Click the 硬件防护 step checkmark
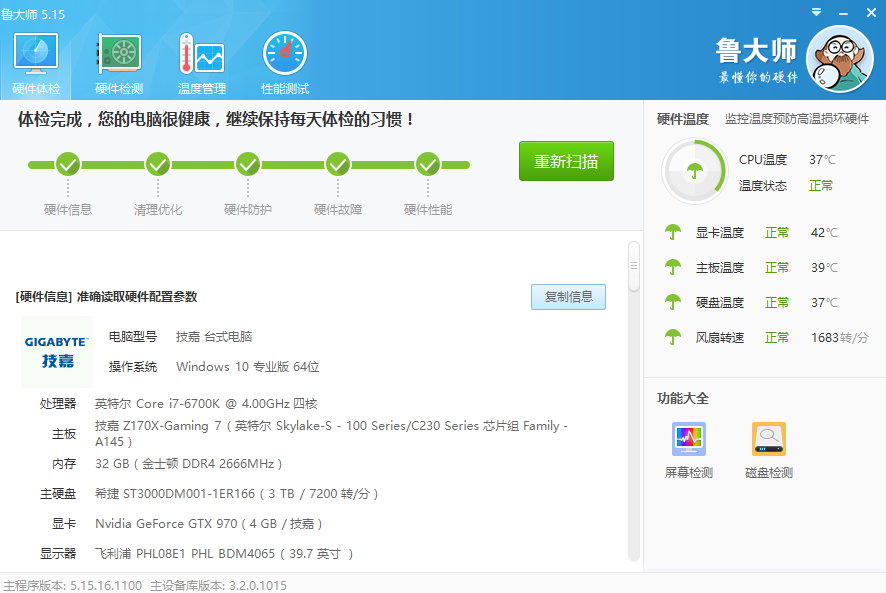 pos(247,165)
